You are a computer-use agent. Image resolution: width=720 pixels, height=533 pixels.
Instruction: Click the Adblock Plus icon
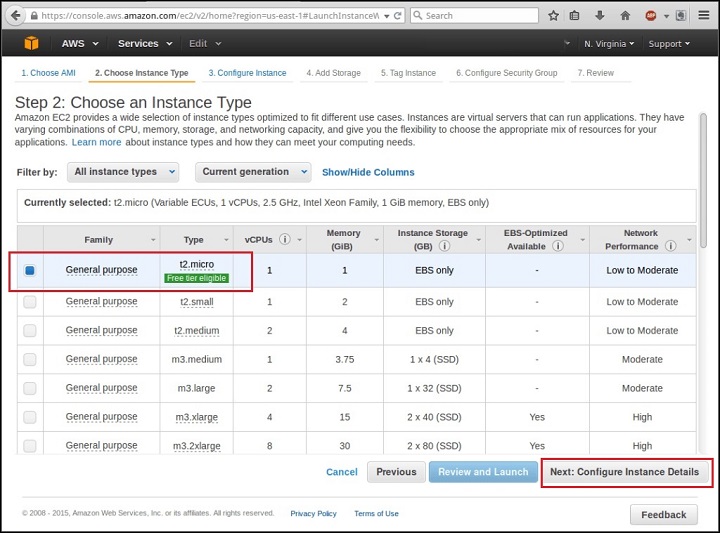tap(651, 16)
